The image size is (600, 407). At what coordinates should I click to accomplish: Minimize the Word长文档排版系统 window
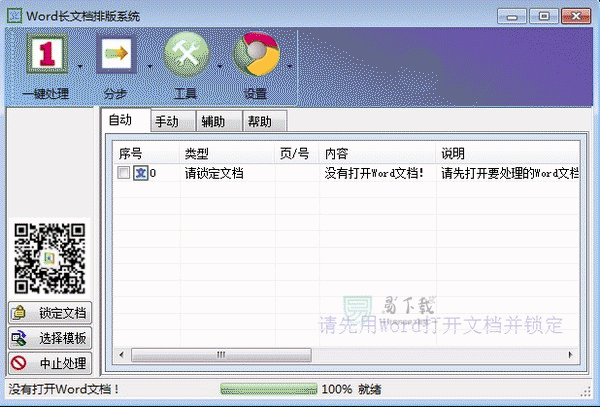(512, 16)
